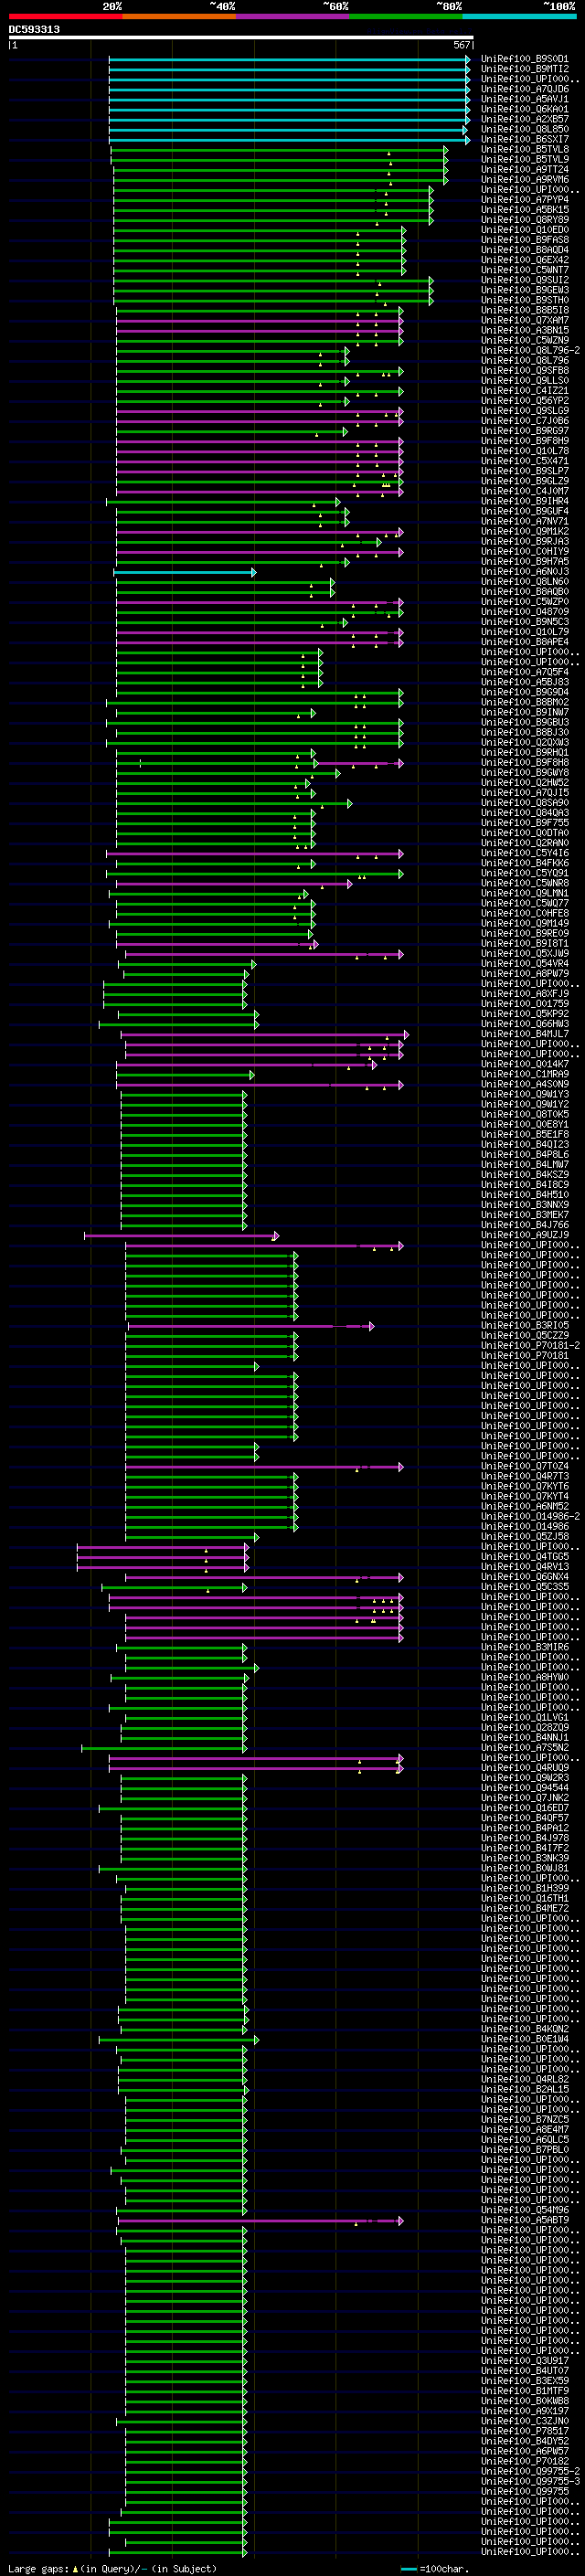Select hit label UniRef100_A7Q5F4
585x2576 pixels.
click(x=525, y=672)
